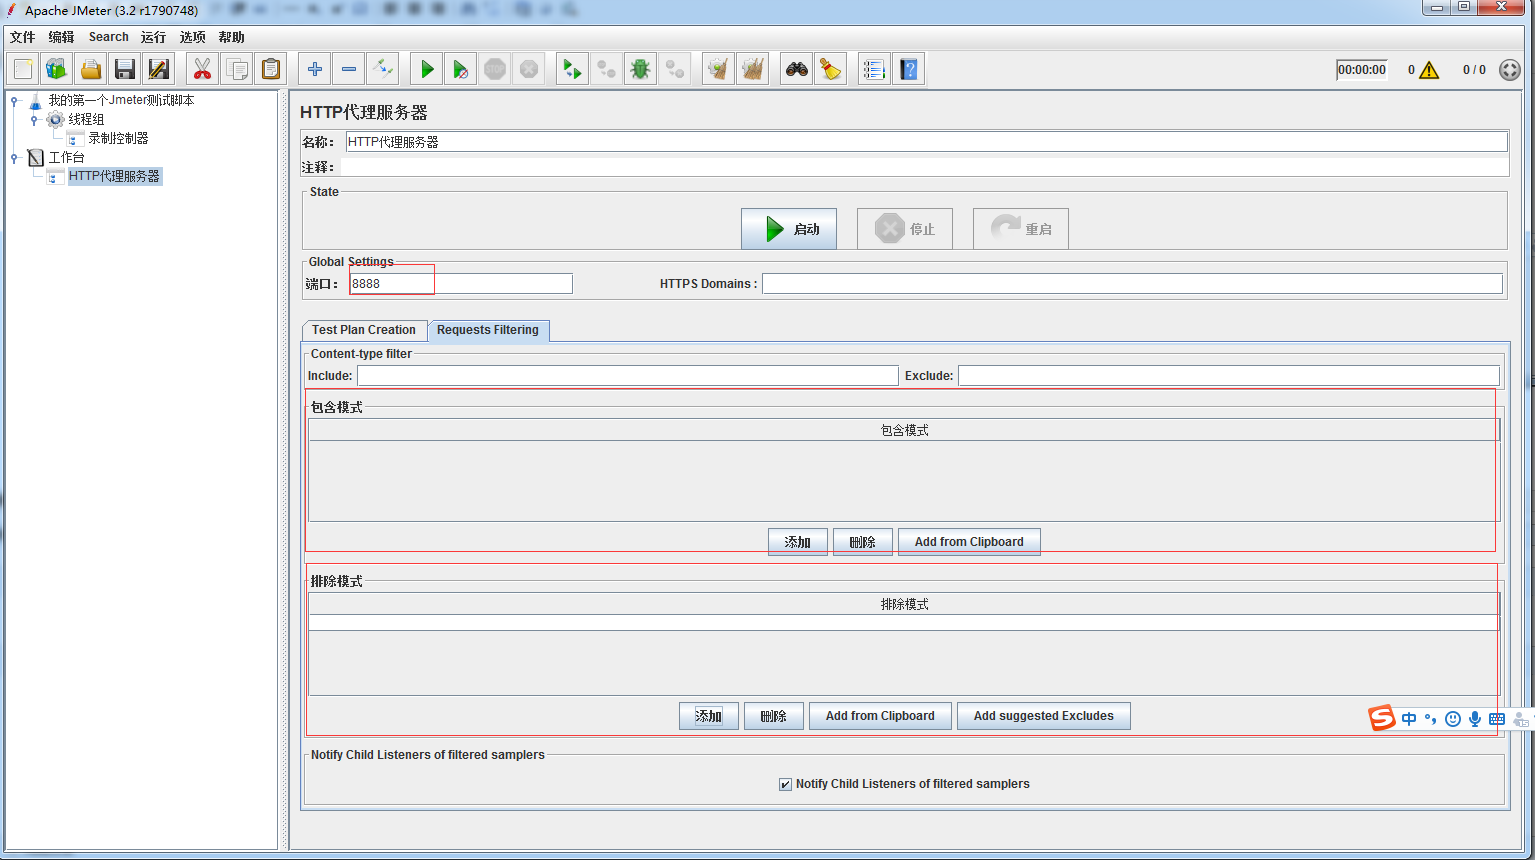The image size is (1535, 860).
Task: Click the greyed Remote shutdown all icon
Action: pyautogui.click(x=675, y=69)
